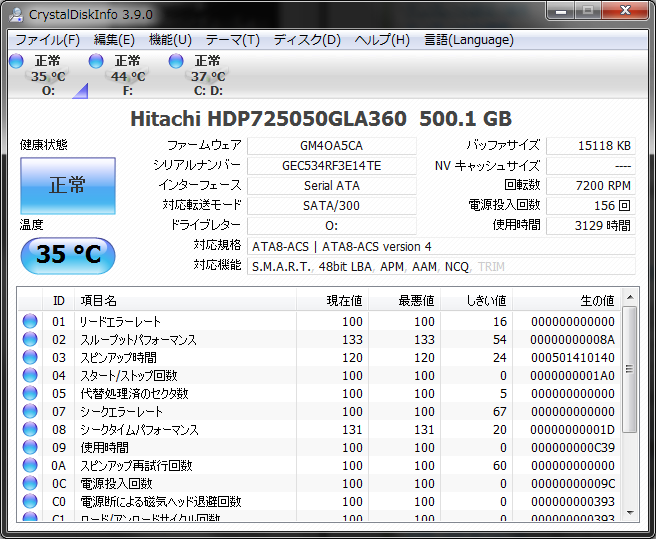Image resolution: width=656 pixels, height=539 pixels.
Task: Select the 電源断による磁気ヘッド退避回数 row
Action: click(x=319, y=501)
